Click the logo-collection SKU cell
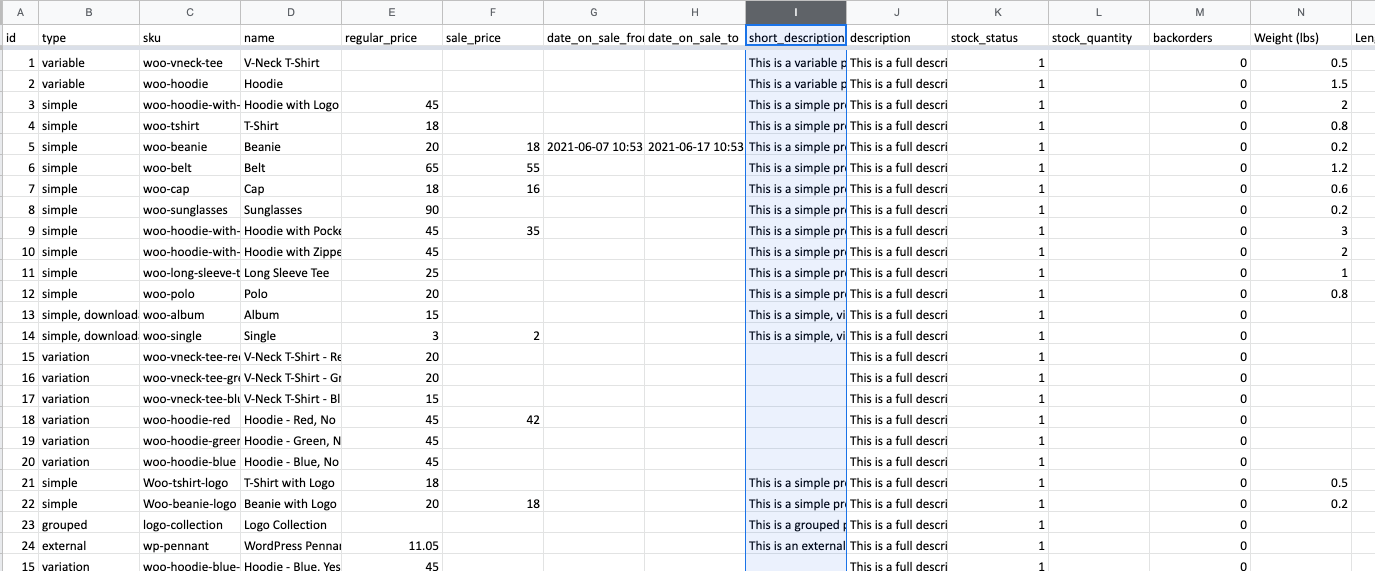This screenshot has width=1375, height=571. click(x=189, y=525)
